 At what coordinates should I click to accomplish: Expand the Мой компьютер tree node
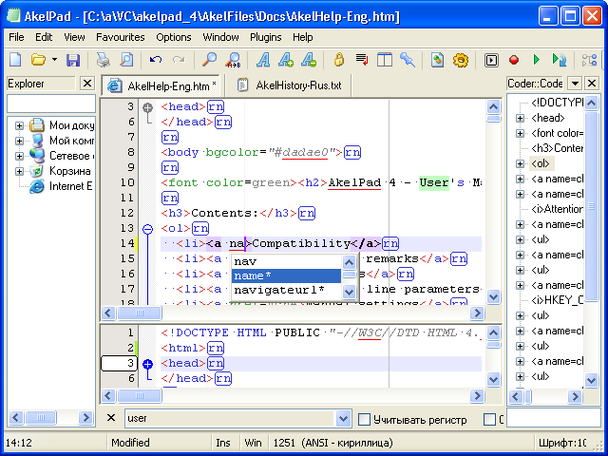pos(19,141)
